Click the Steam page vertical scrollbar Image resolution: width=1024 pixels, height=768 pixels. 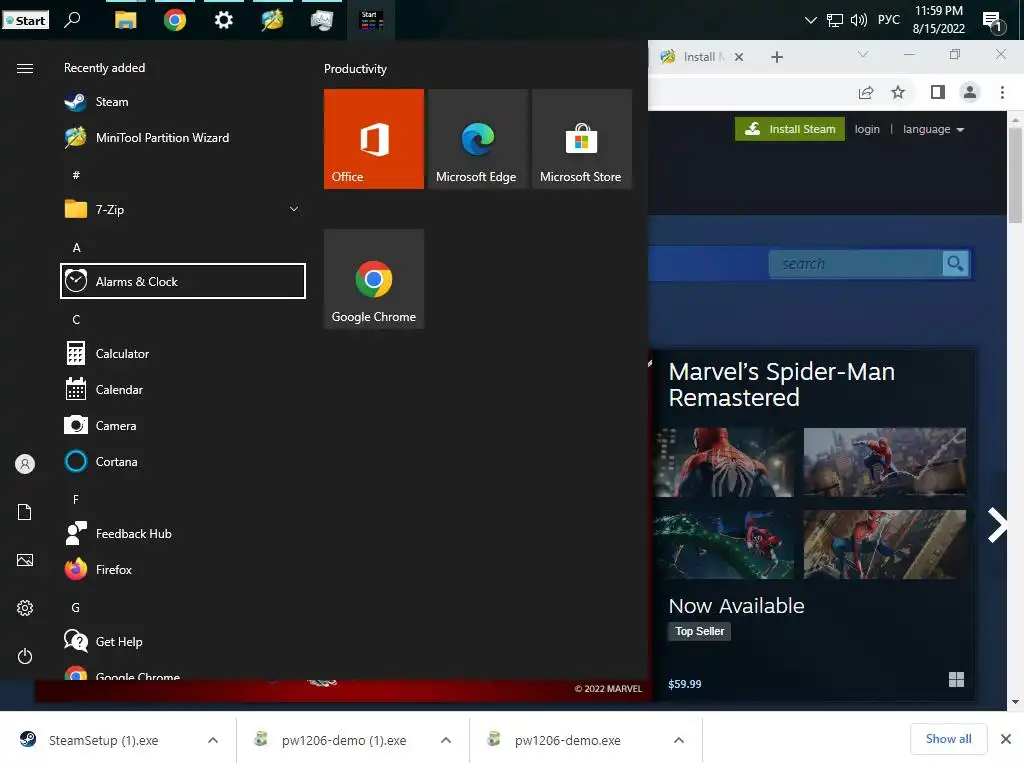(x=1015, y=175)
